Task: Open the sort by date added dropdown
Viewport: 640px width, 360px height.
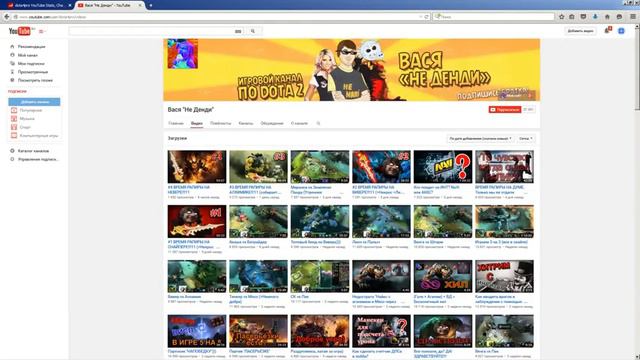Action: pyautogui.click(x=480, y=139)
